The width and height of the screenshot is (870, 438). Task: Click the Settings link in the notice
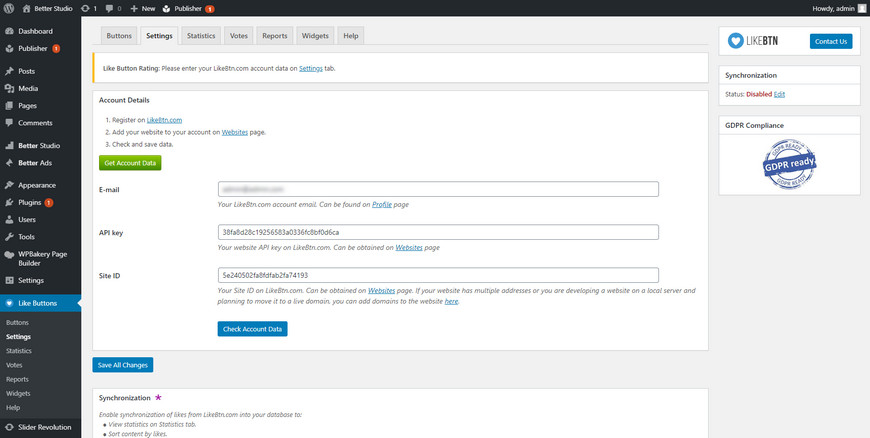(311, 69)
